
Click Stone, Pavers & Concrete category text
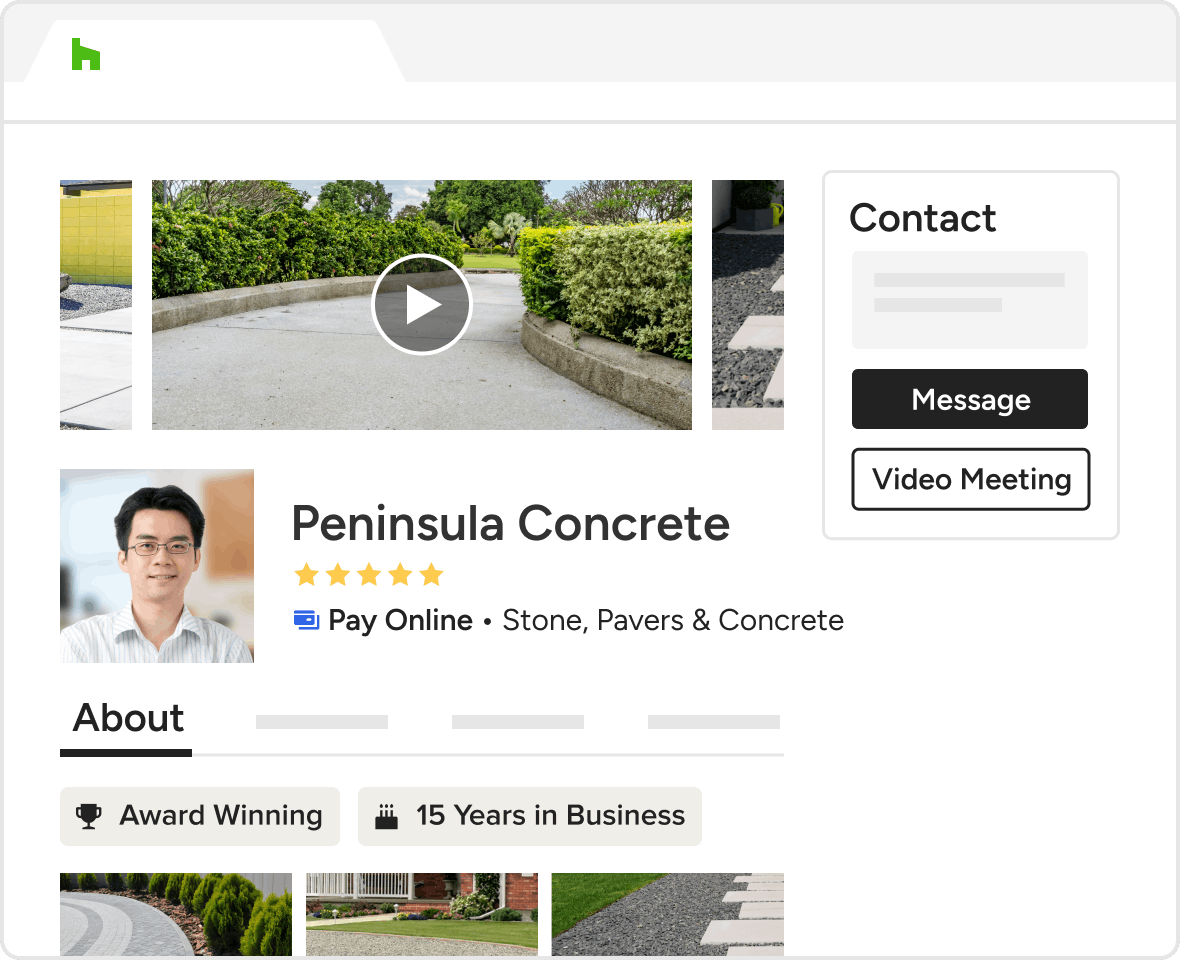click(673, 621)
